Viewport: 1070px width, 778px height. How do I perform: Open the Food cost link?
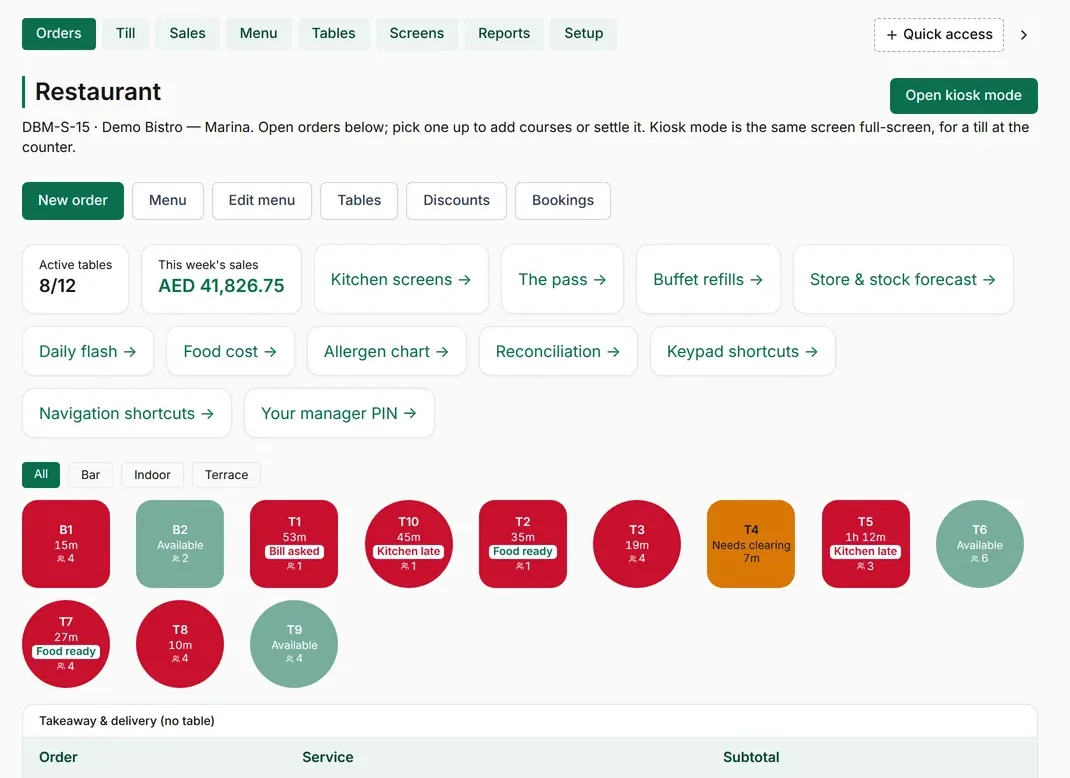click(x=230, y=351)
